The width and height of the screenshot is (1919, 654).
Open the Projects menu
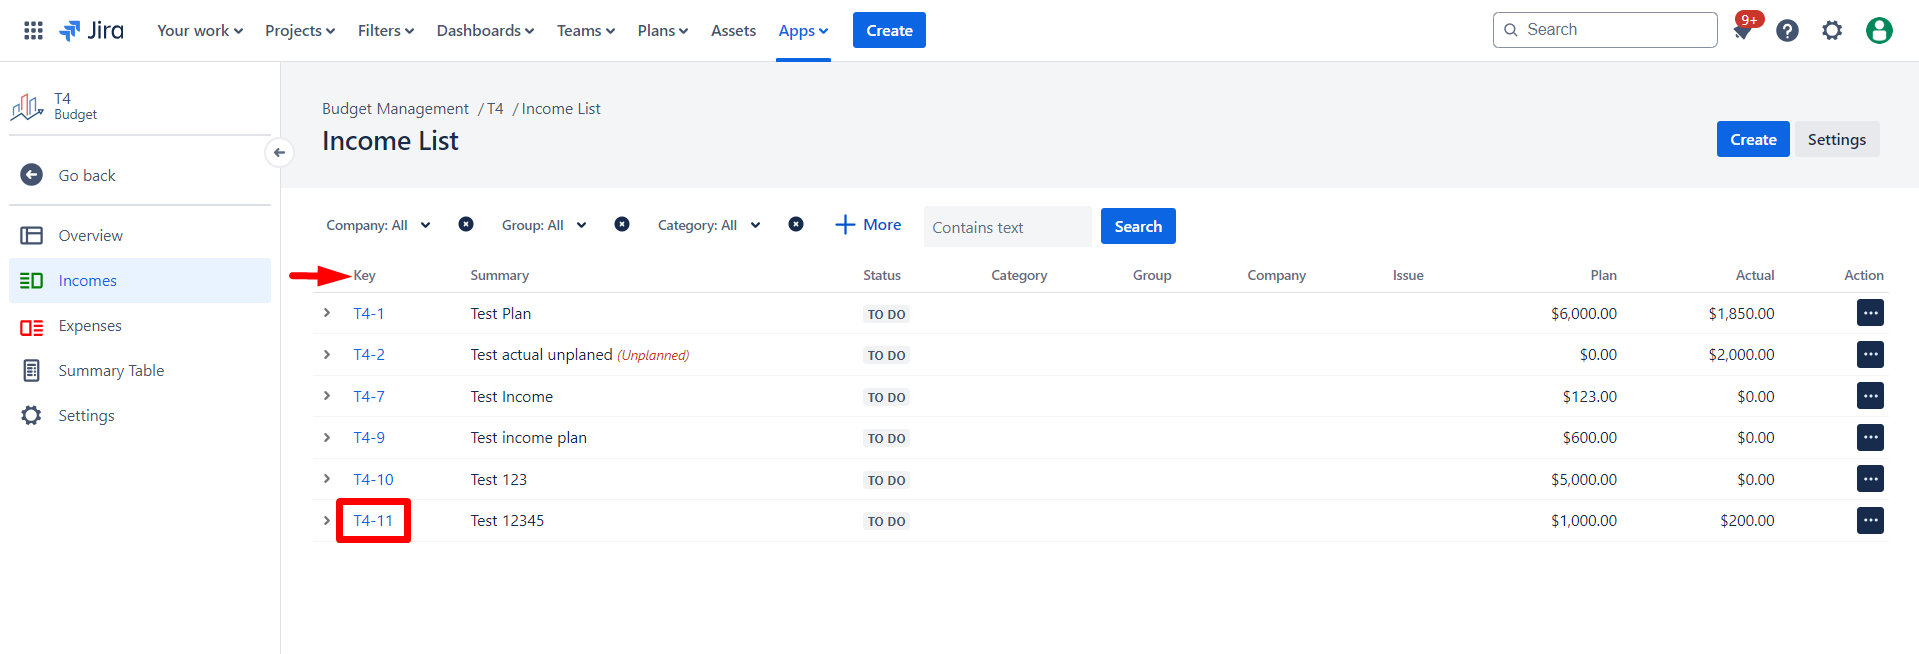pyautogui.click(x=300, y=31)
